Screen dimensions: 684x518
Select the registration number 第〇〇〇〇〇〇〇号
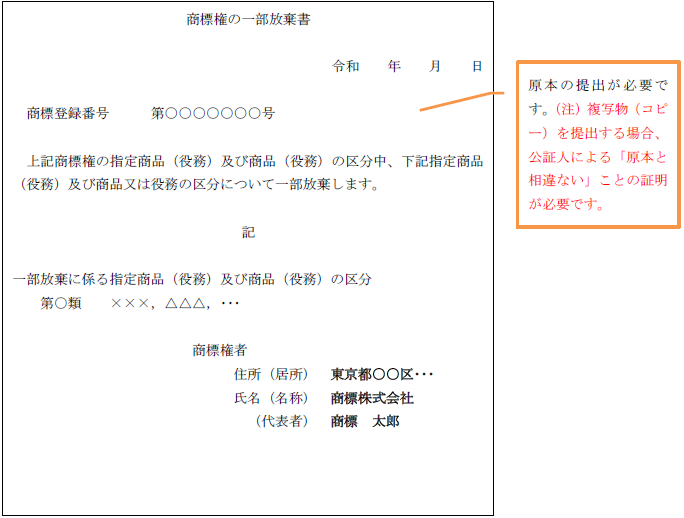pos(213,114)
